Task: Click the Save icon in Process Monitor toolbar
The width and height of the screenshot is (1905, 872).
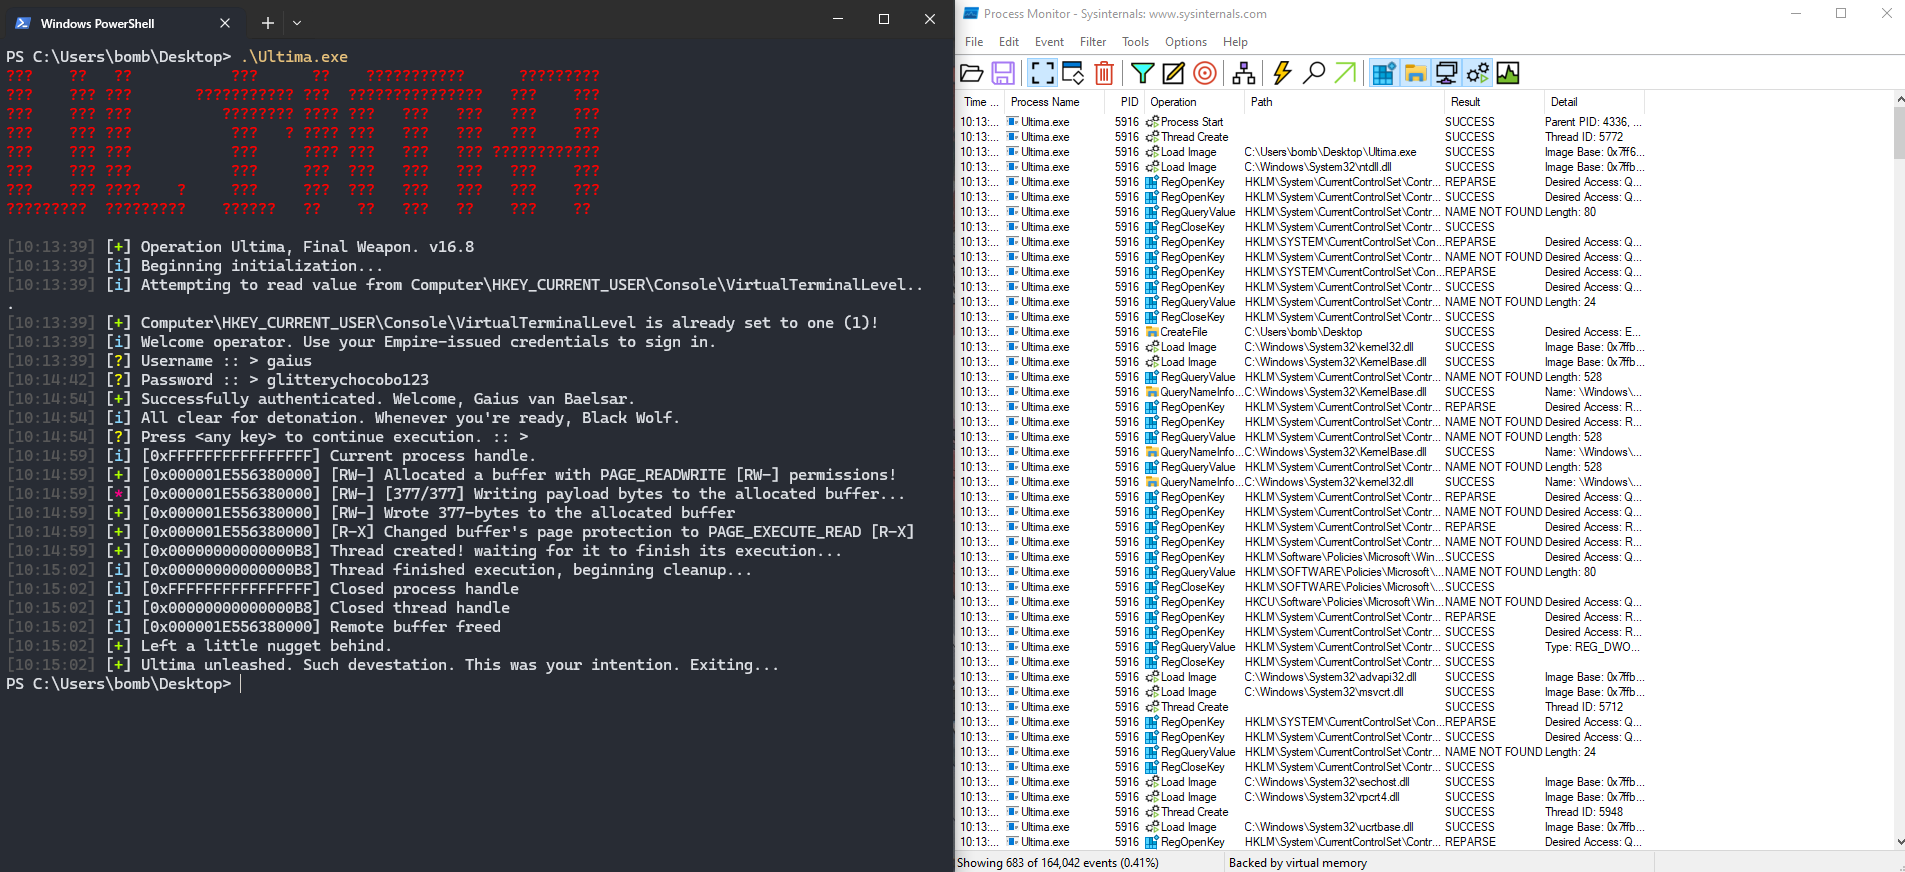Action: pyautogui.click(x=1003, y=73)
